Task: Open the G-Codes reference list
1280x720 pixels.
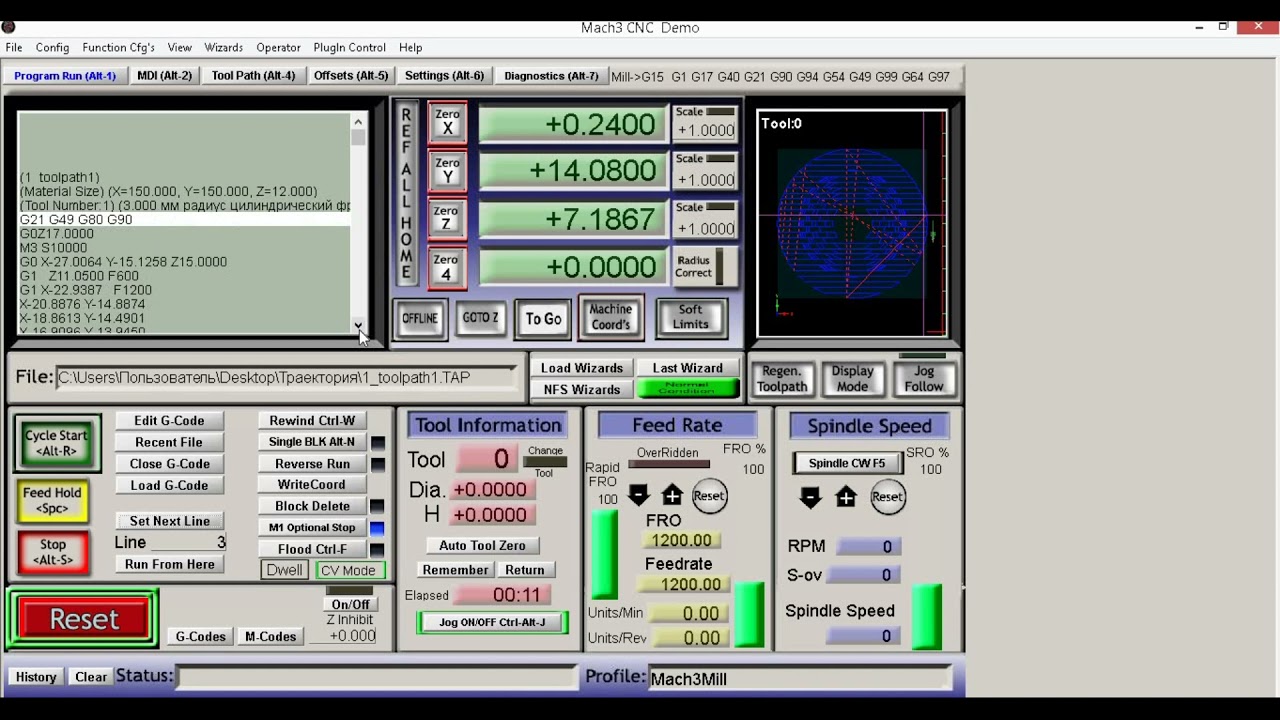Action: [200, 637]
